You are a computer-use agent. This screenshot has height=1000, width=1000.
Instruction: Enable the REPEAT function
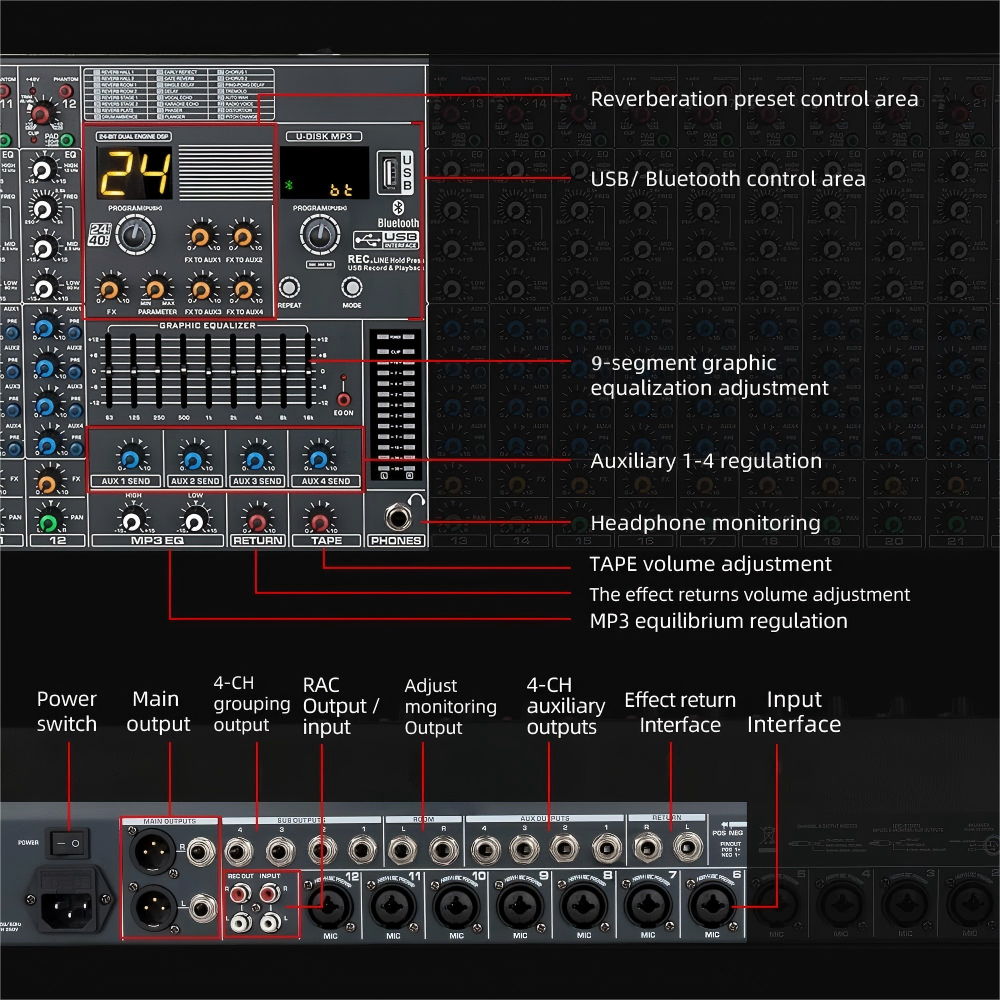(x=291, y=287)
